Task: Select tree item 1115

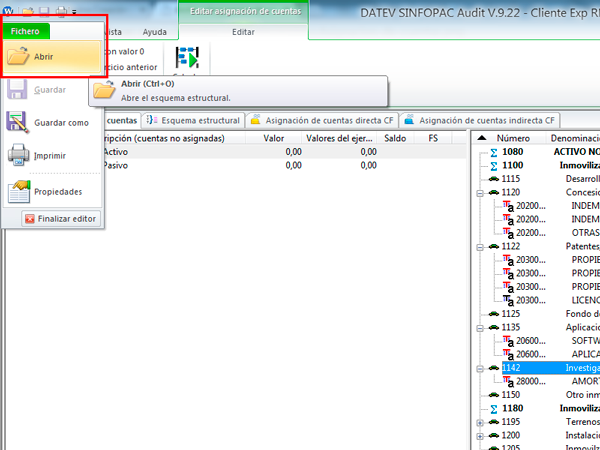Action: tap(511, 179)
